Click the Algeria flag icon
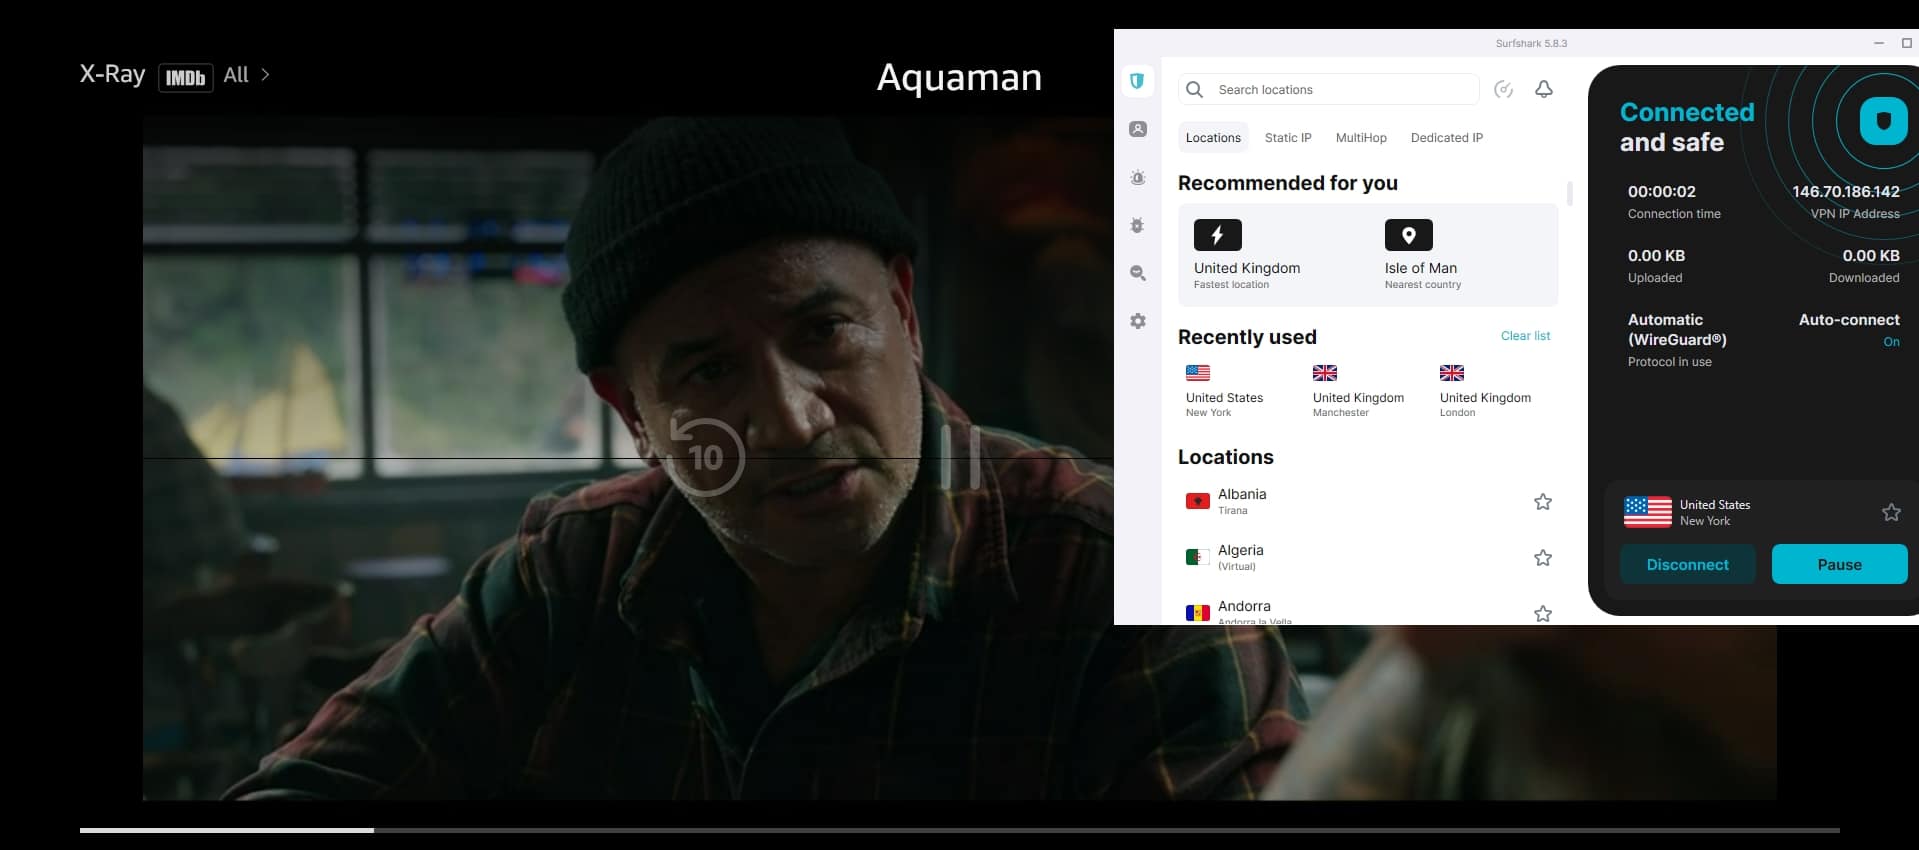Screen dimensions: 1919x850 click(1198, 557)
